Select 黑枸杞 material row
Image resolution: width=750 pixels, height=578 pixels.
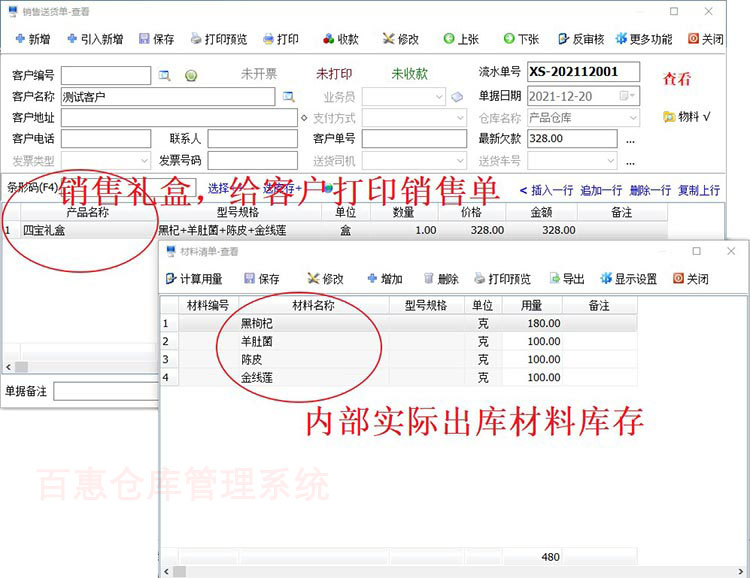[398, 323]
